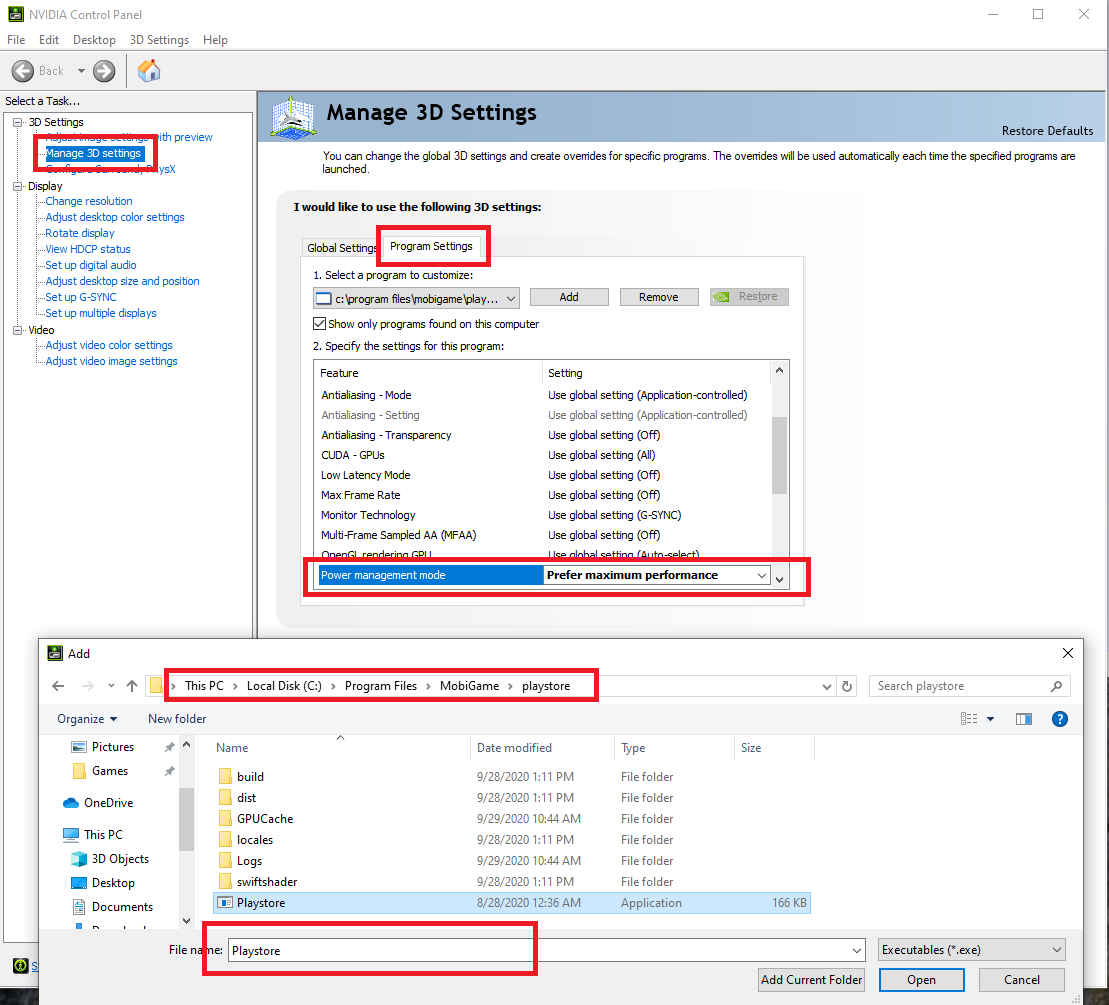Collapse the Video tree node
Screen dimensions: 1109x1005
click(x=17, y=330)
